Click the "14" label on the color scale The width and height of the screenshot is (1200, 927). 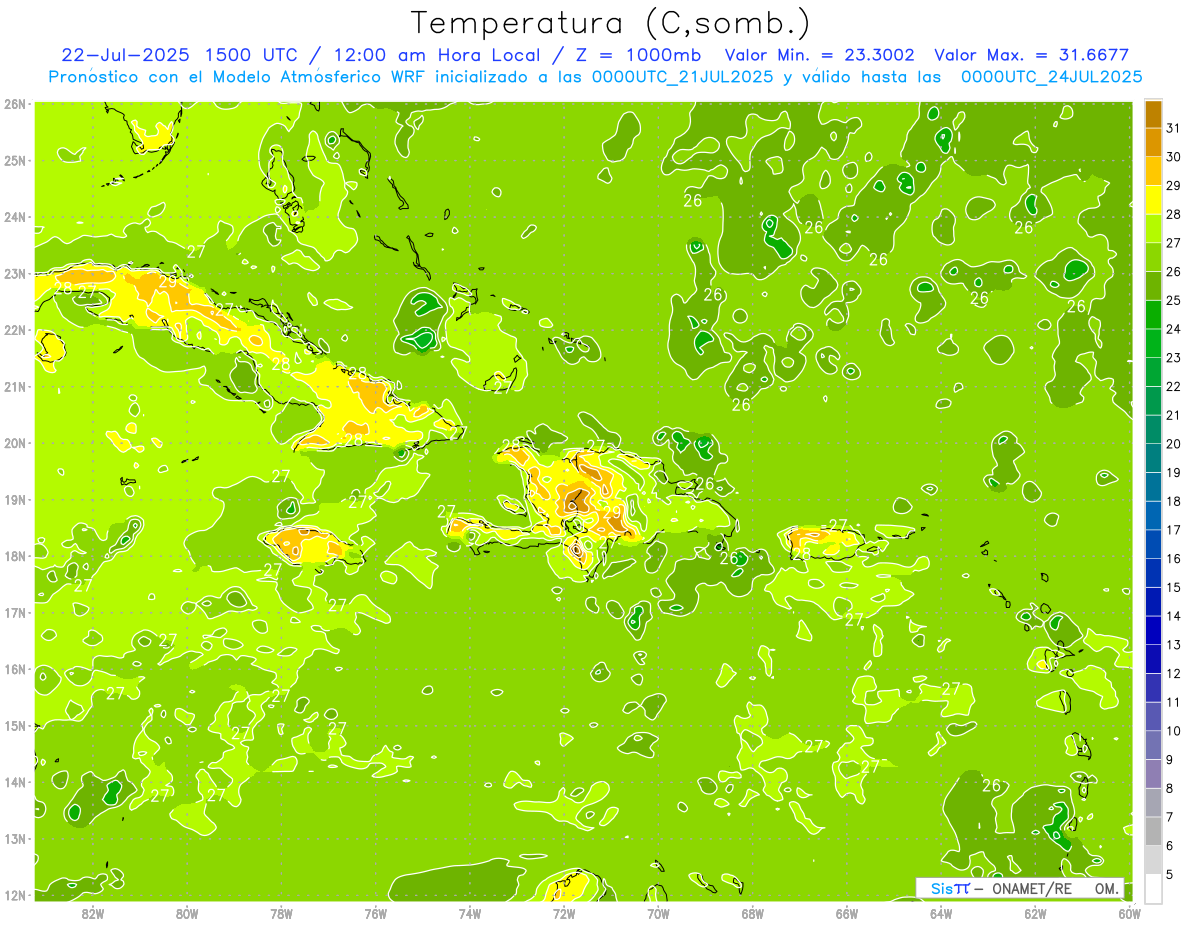click(x=1173, y=616)
